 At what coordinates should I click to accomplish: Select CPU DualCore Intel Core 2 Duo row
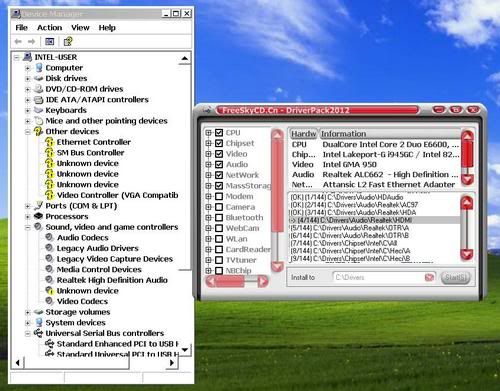tap(375, 145)
